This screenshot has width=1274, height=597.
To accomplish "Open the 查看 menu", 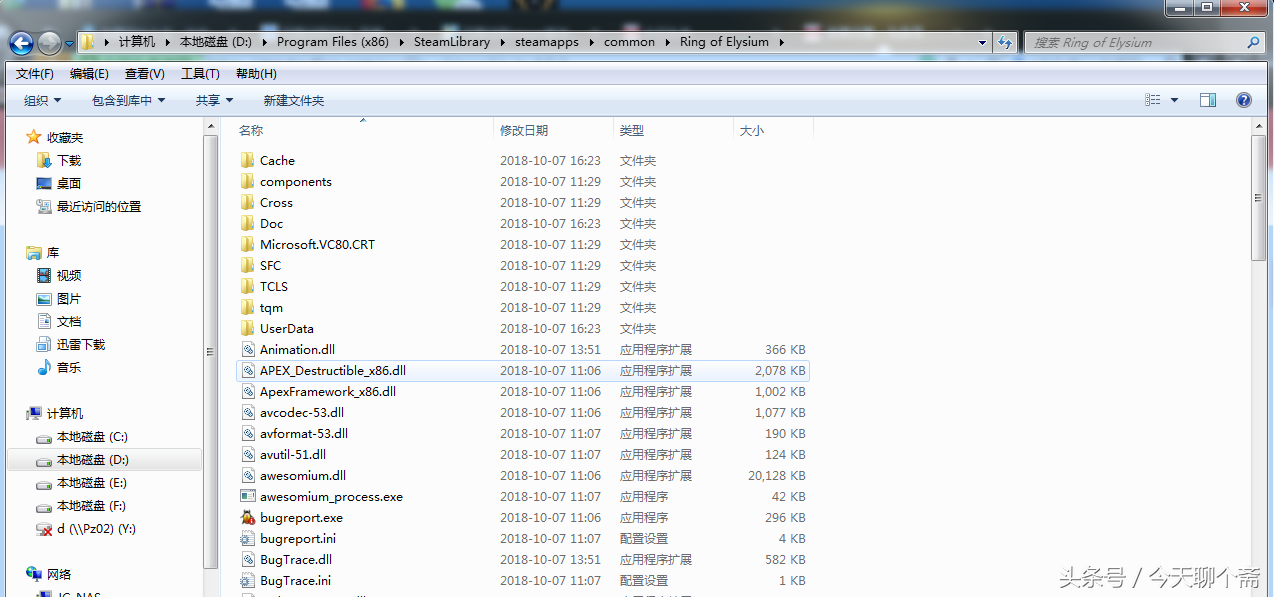I will (143, 73).
